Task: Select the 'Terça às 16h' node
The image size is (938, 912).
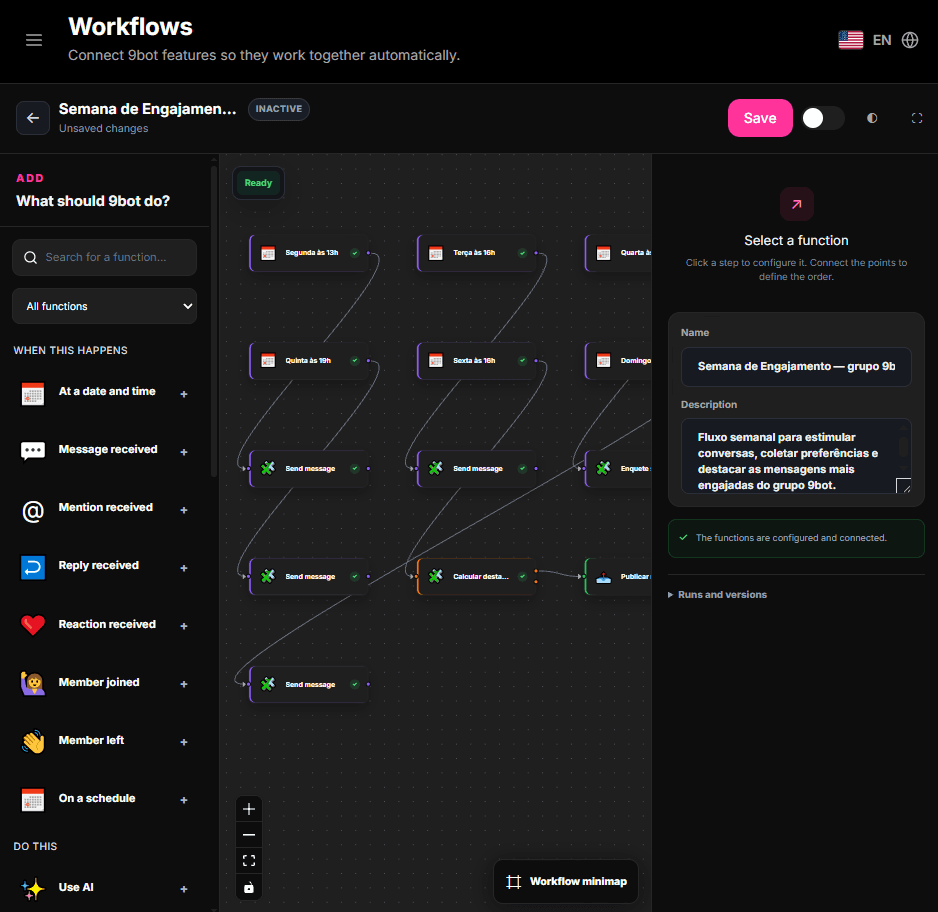Action: pyautogui.click(x=477, y=253)
